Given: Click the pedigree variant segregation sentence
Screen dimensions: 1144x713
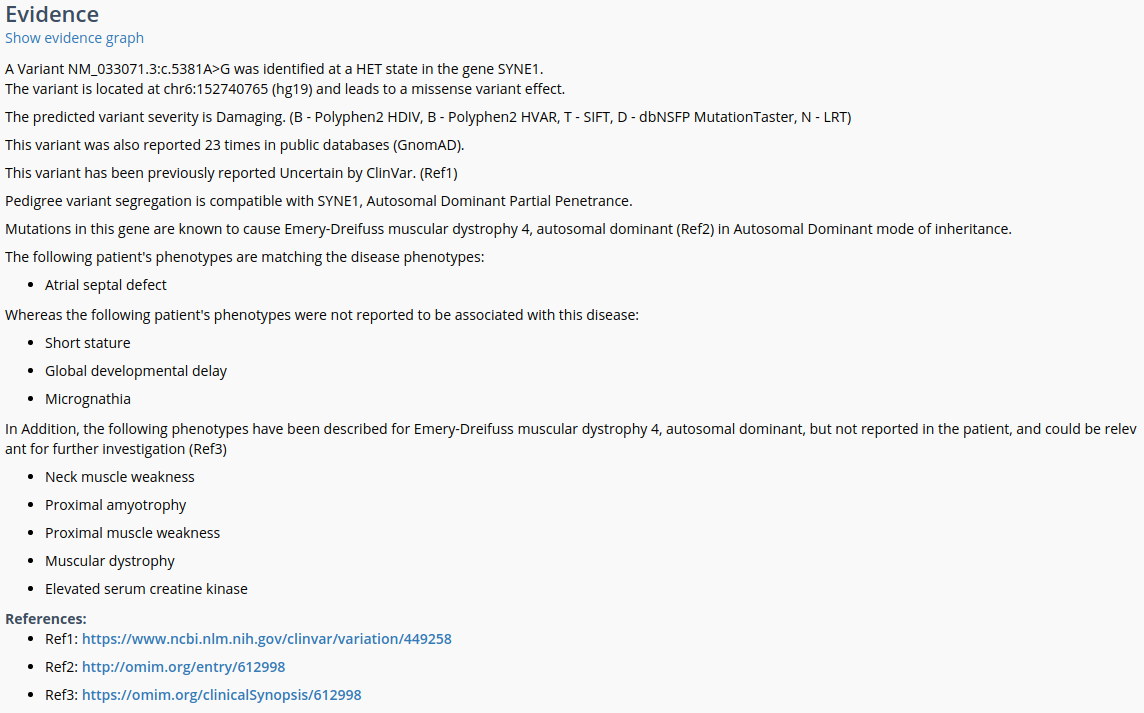Looking at the screenshot, I should click(x=318, y=201).
